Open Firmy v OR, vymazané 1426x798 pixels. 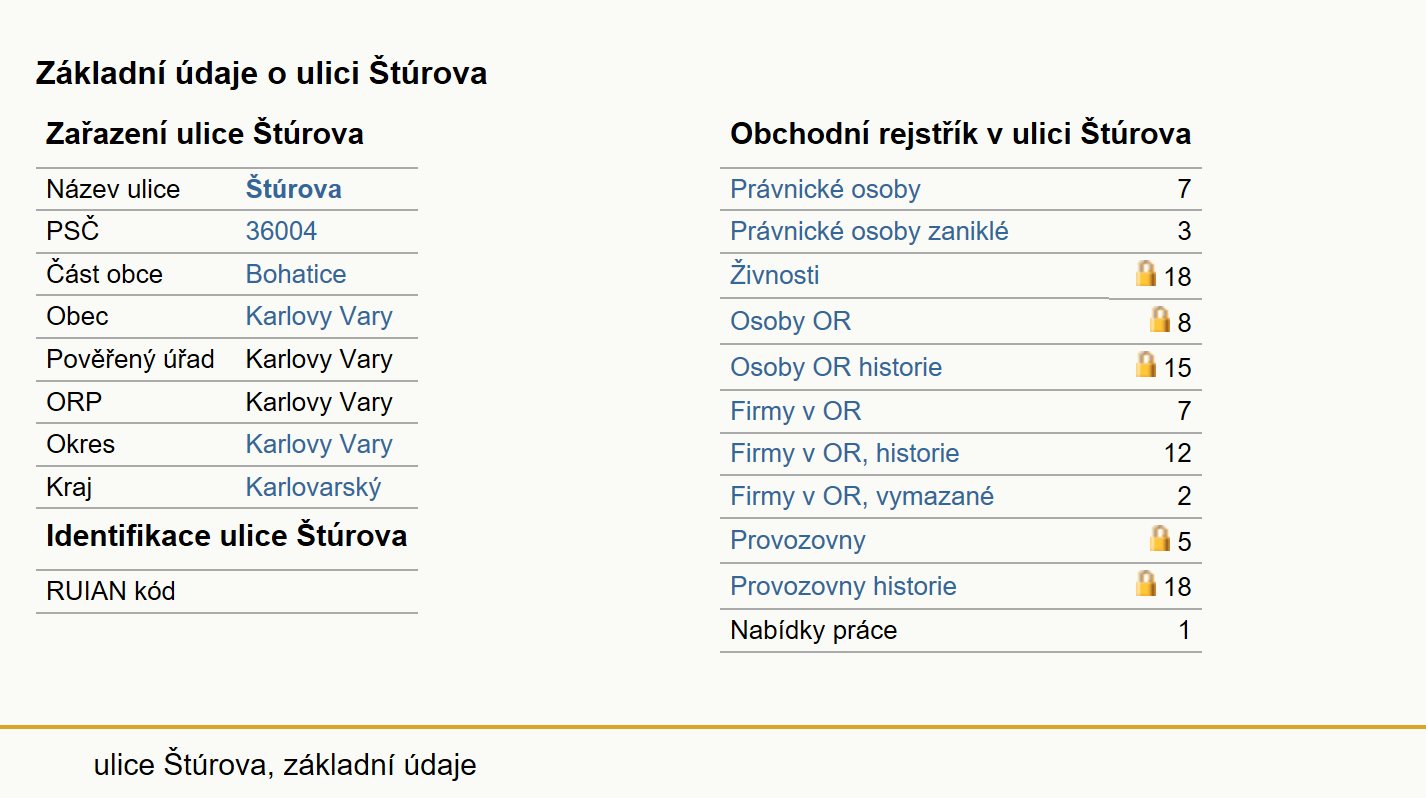[x=862, y=496]
